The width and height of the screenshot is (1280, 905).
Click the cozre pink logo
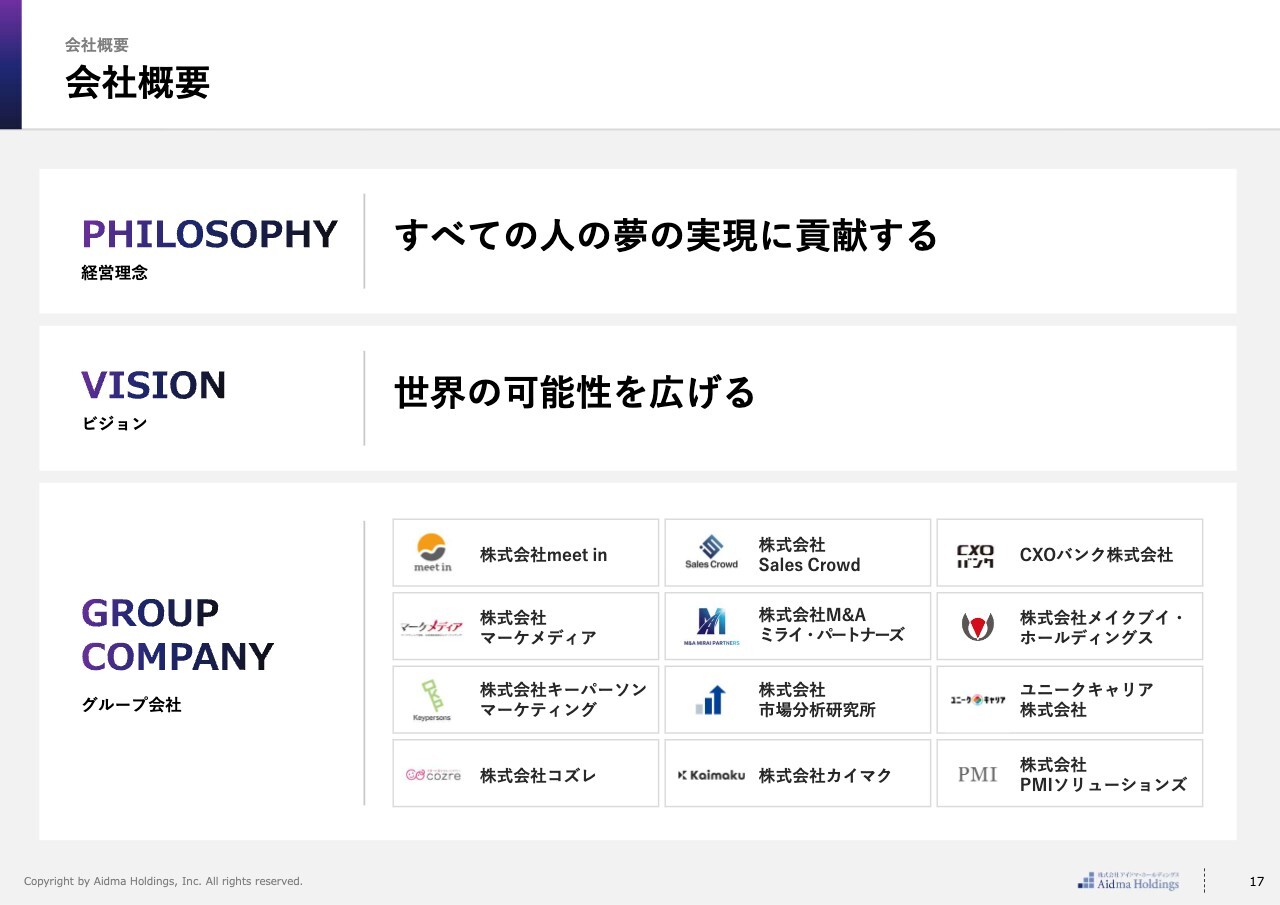(433, 774)
